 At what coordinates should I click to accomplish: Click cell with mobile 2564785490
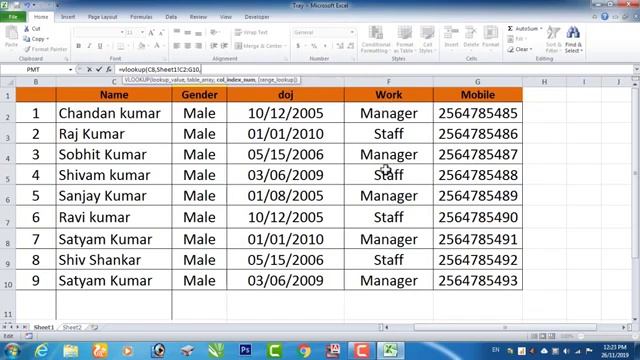[x=478, y=217]
